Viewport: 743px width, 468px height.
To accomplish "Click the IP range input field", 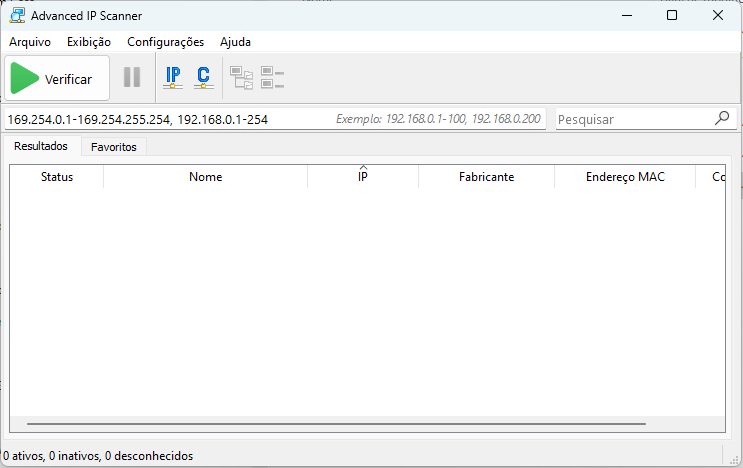I will [275, 119].
